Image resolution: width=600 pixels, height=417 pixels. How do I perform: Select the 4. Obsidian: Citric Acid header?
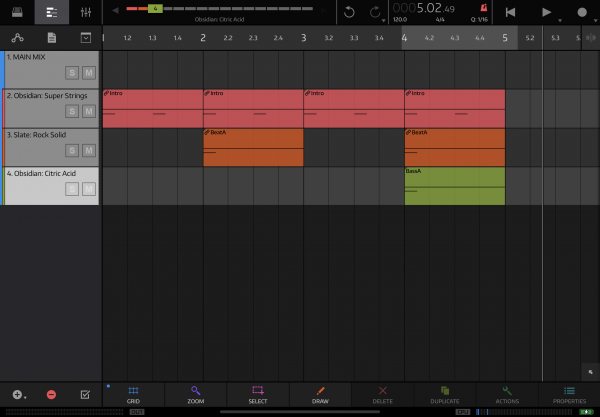click(x=51, y=186)
